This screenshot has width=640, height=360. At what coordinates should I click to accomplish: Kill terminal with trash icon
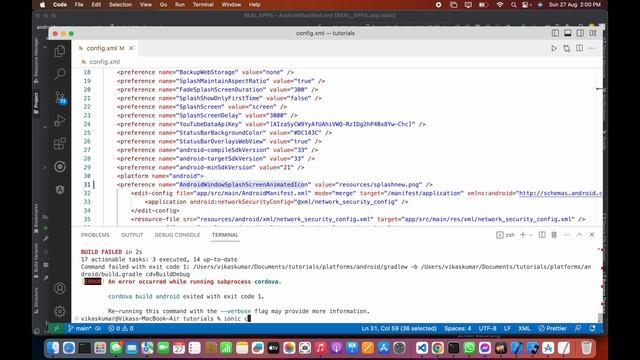554,235
